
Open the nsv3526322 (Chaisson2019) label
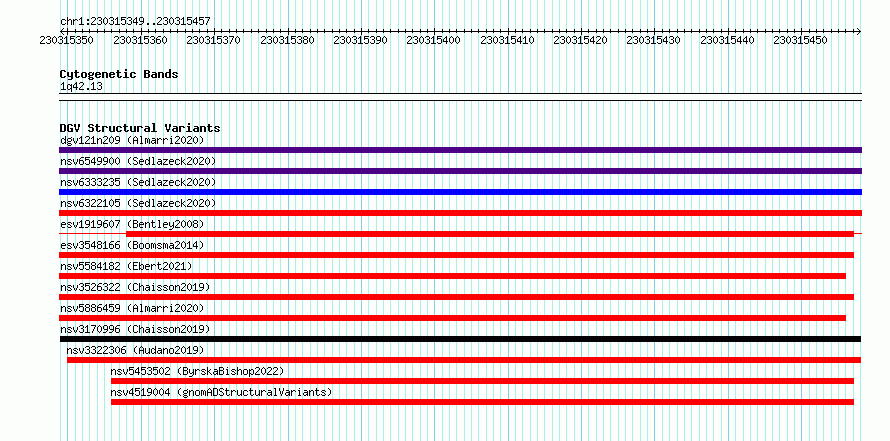[x=135, y=287]
